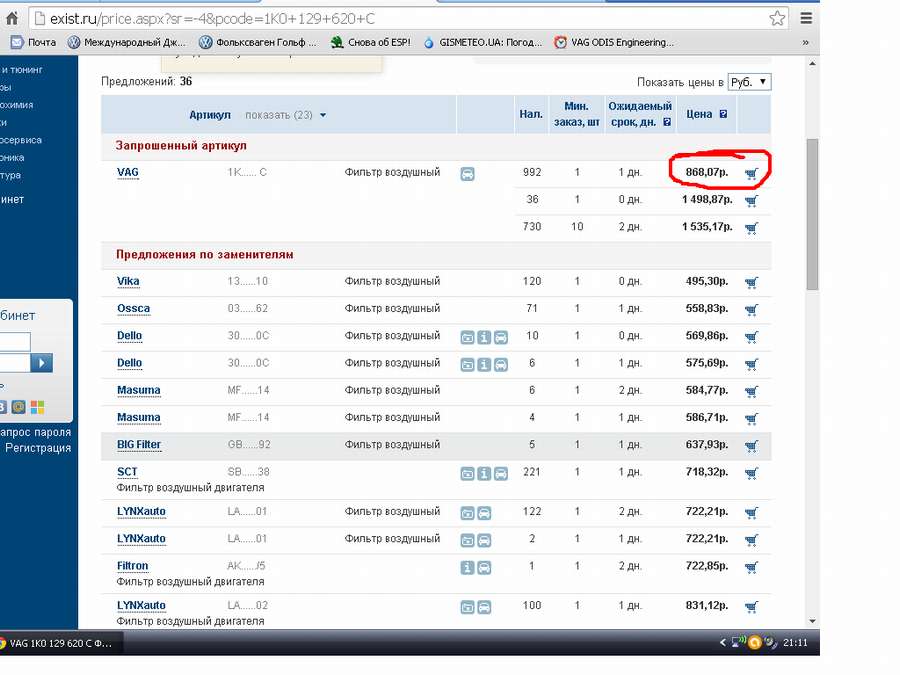The height and width of the screenshot is (675, 900).
Task: Add the Masuma 586,71р. filter to cart
Action: 751,418
